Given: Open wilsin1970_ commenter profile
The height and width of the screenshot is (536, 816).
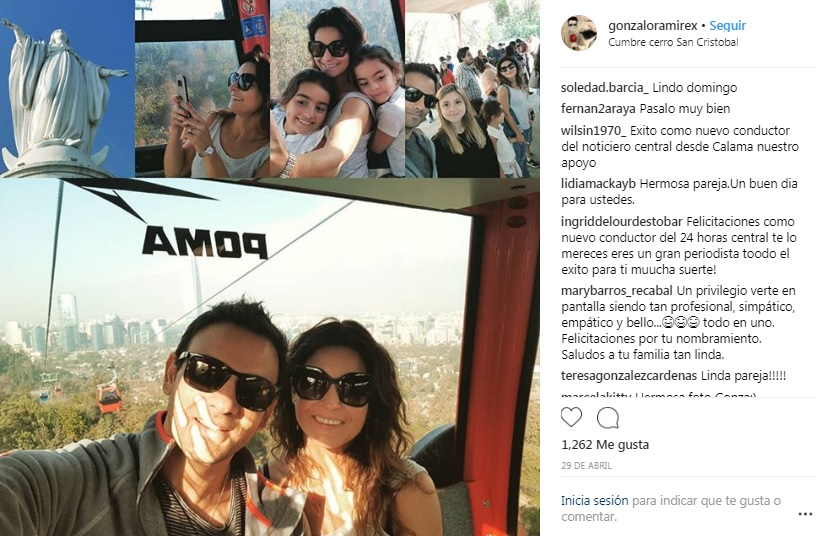Looking at the screenshot, I should coord(594,131).
